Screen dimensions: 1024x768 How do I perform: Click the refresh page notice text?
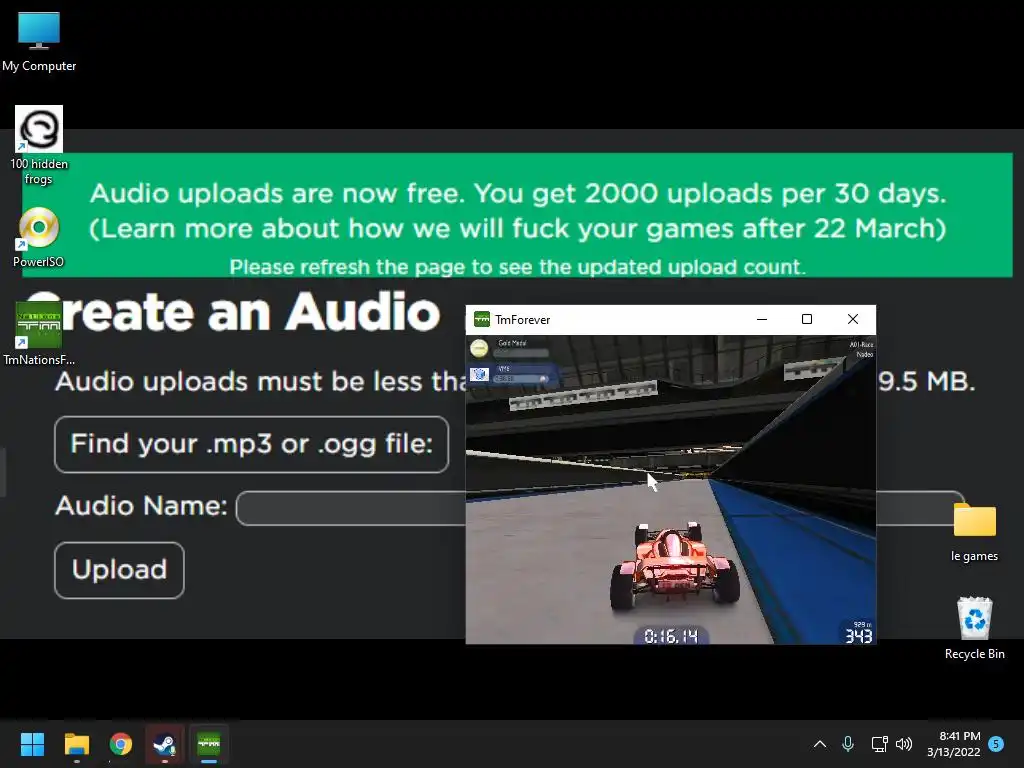click(x=517, y=267)
